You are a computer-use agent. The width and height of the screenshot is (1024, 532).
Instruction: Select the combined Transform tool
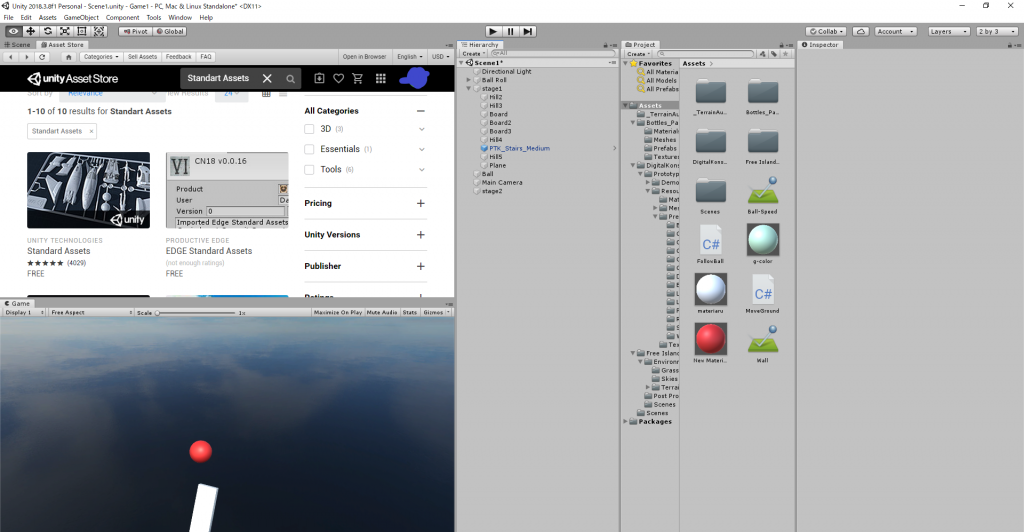(x=99, y=31)
